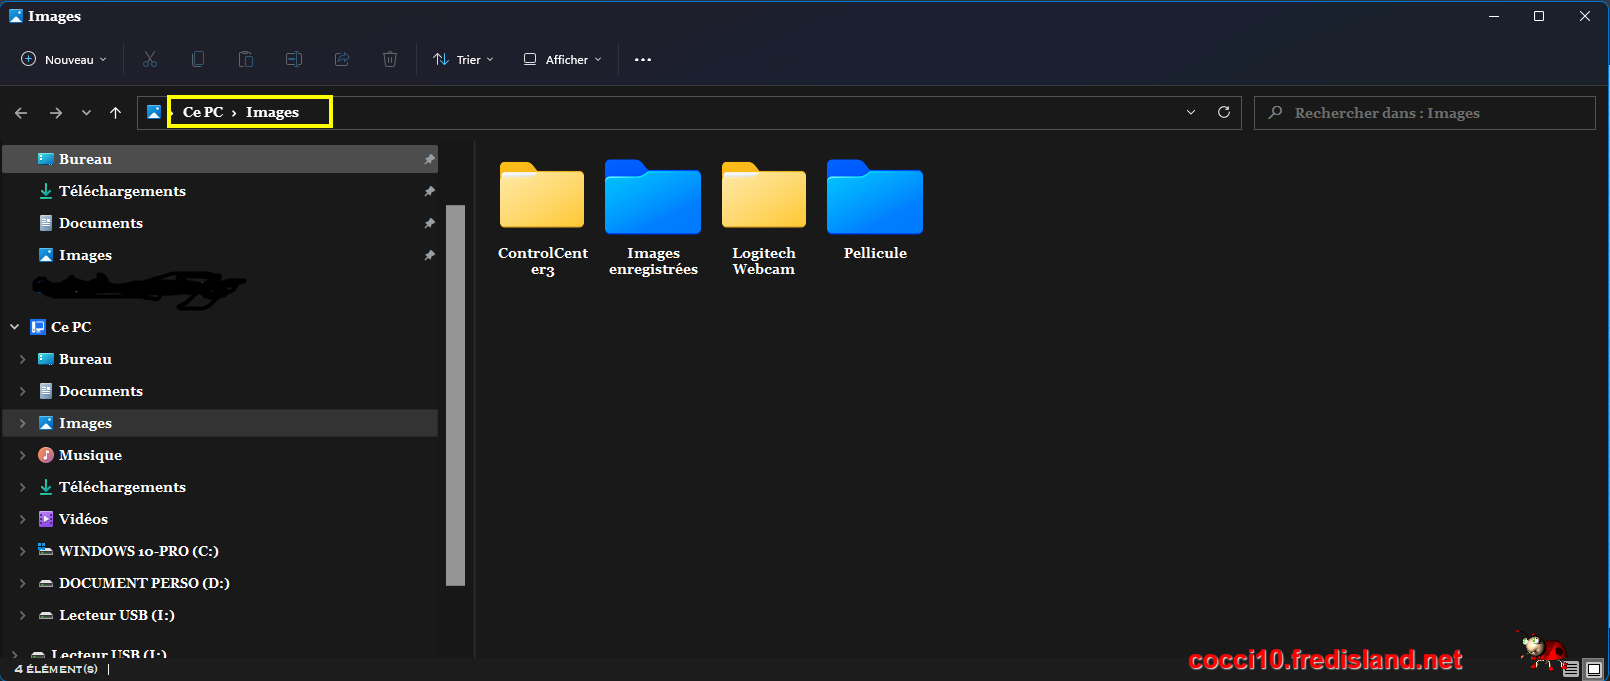This screenshot has height=681, width=1610.
Task: Click the Cut scissors icon in toolbar
Action: pyautogui.click(x=150, y=60)
